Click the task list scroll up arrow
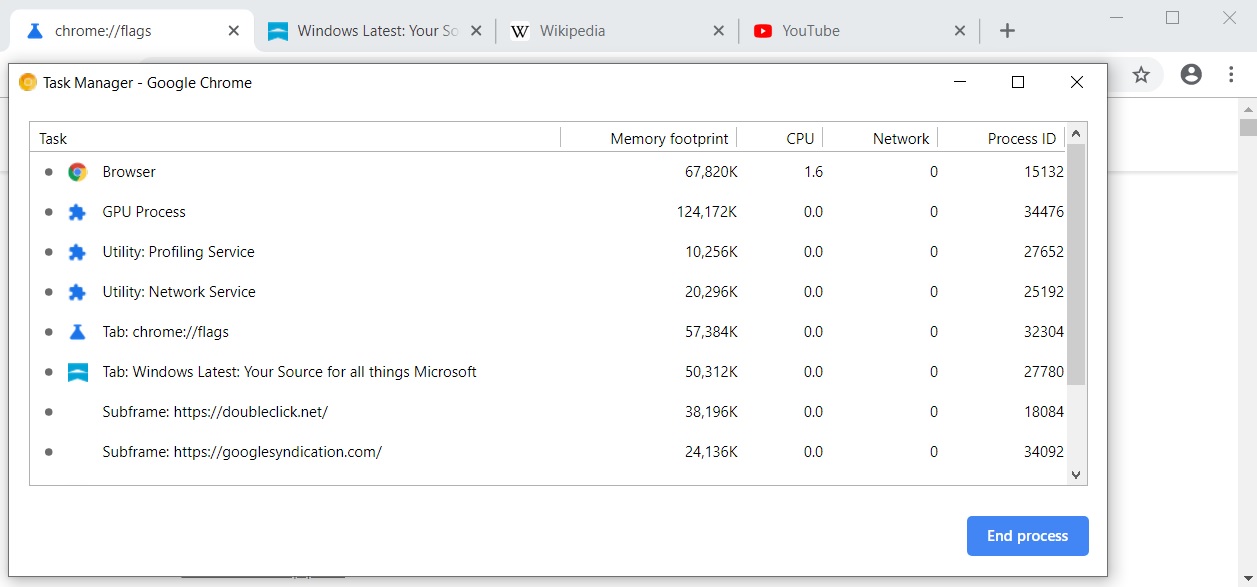 1076,133
